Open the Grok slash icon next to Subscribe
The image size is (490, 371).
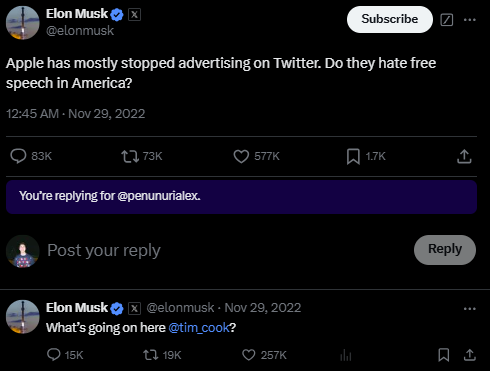(446, 20)
